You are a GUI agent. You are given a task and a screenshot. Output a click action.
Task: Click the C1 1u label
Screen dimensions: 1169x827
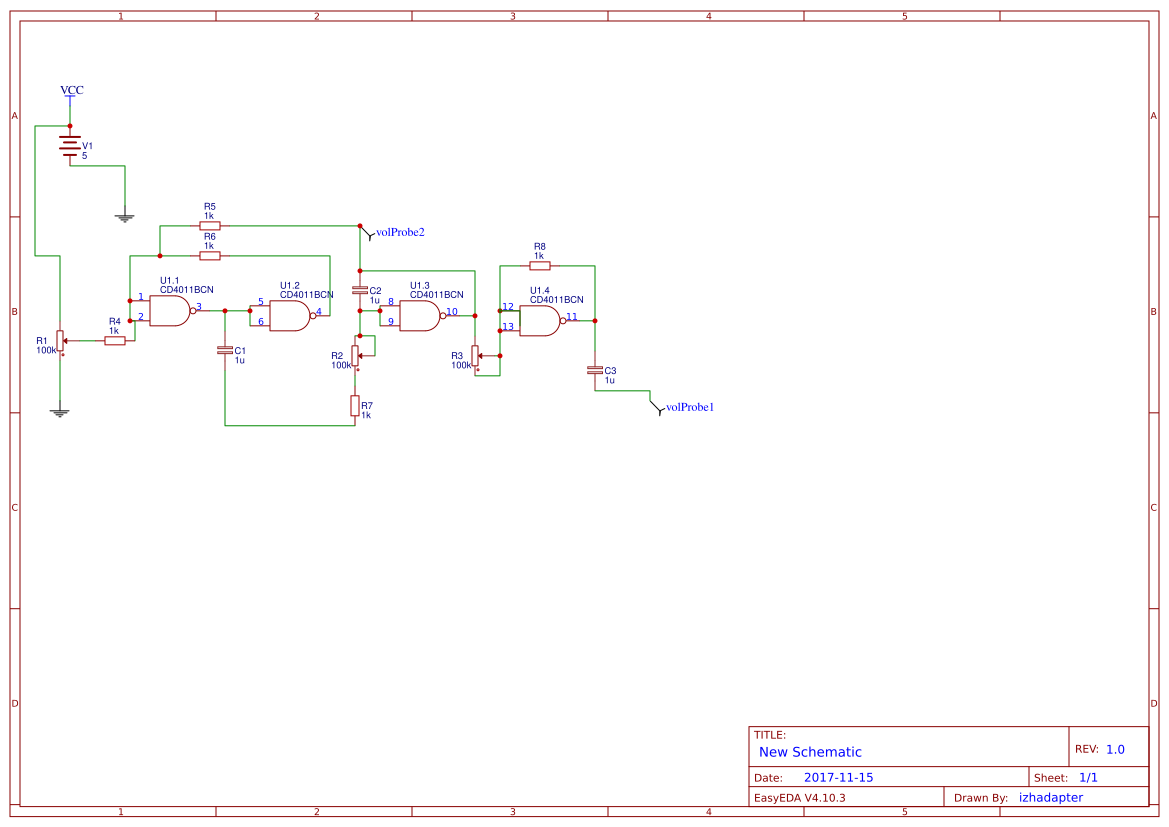tap(239, 360)
